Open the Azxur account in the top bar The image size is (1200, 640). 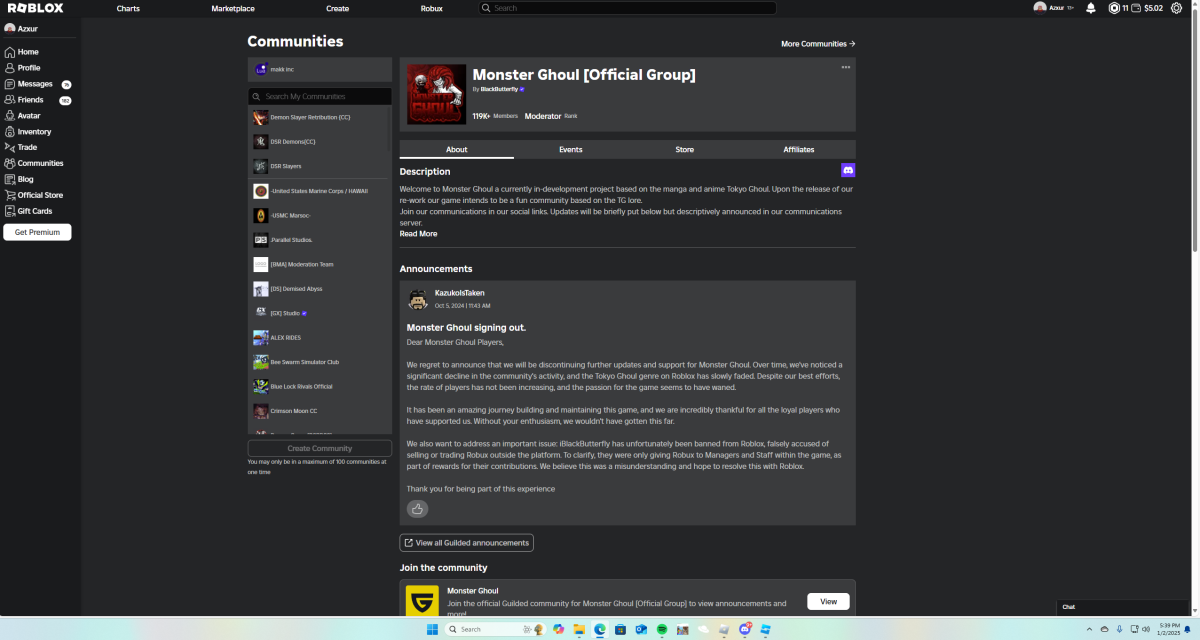click(1052, 8)
